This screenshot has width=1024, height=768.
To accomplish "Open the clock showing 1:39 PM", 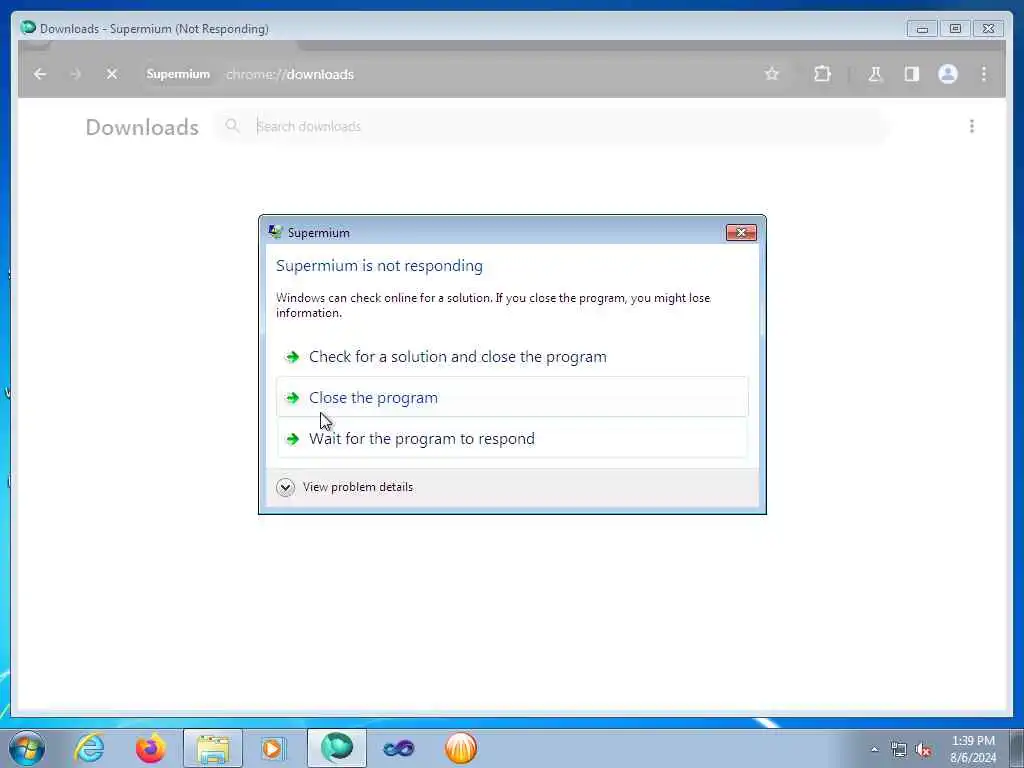I will click(973, 749).
